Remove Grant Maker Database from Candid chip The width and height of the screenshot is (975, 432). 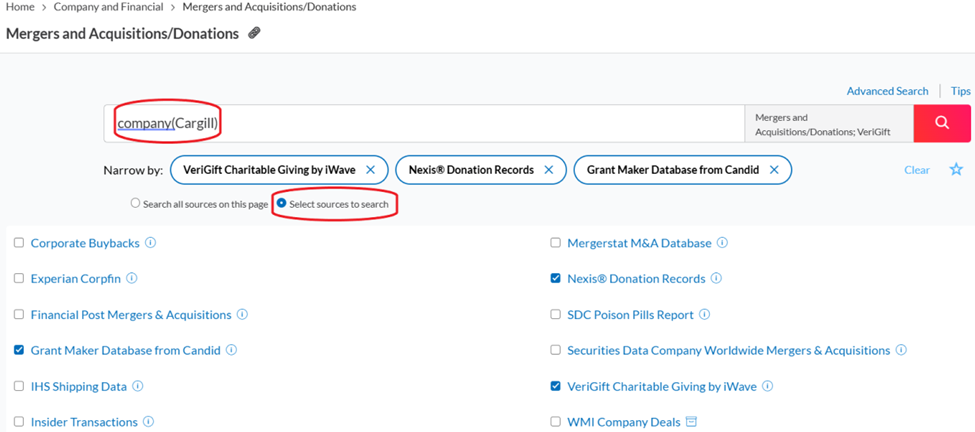pyautogui.click(x=774, y=170)
